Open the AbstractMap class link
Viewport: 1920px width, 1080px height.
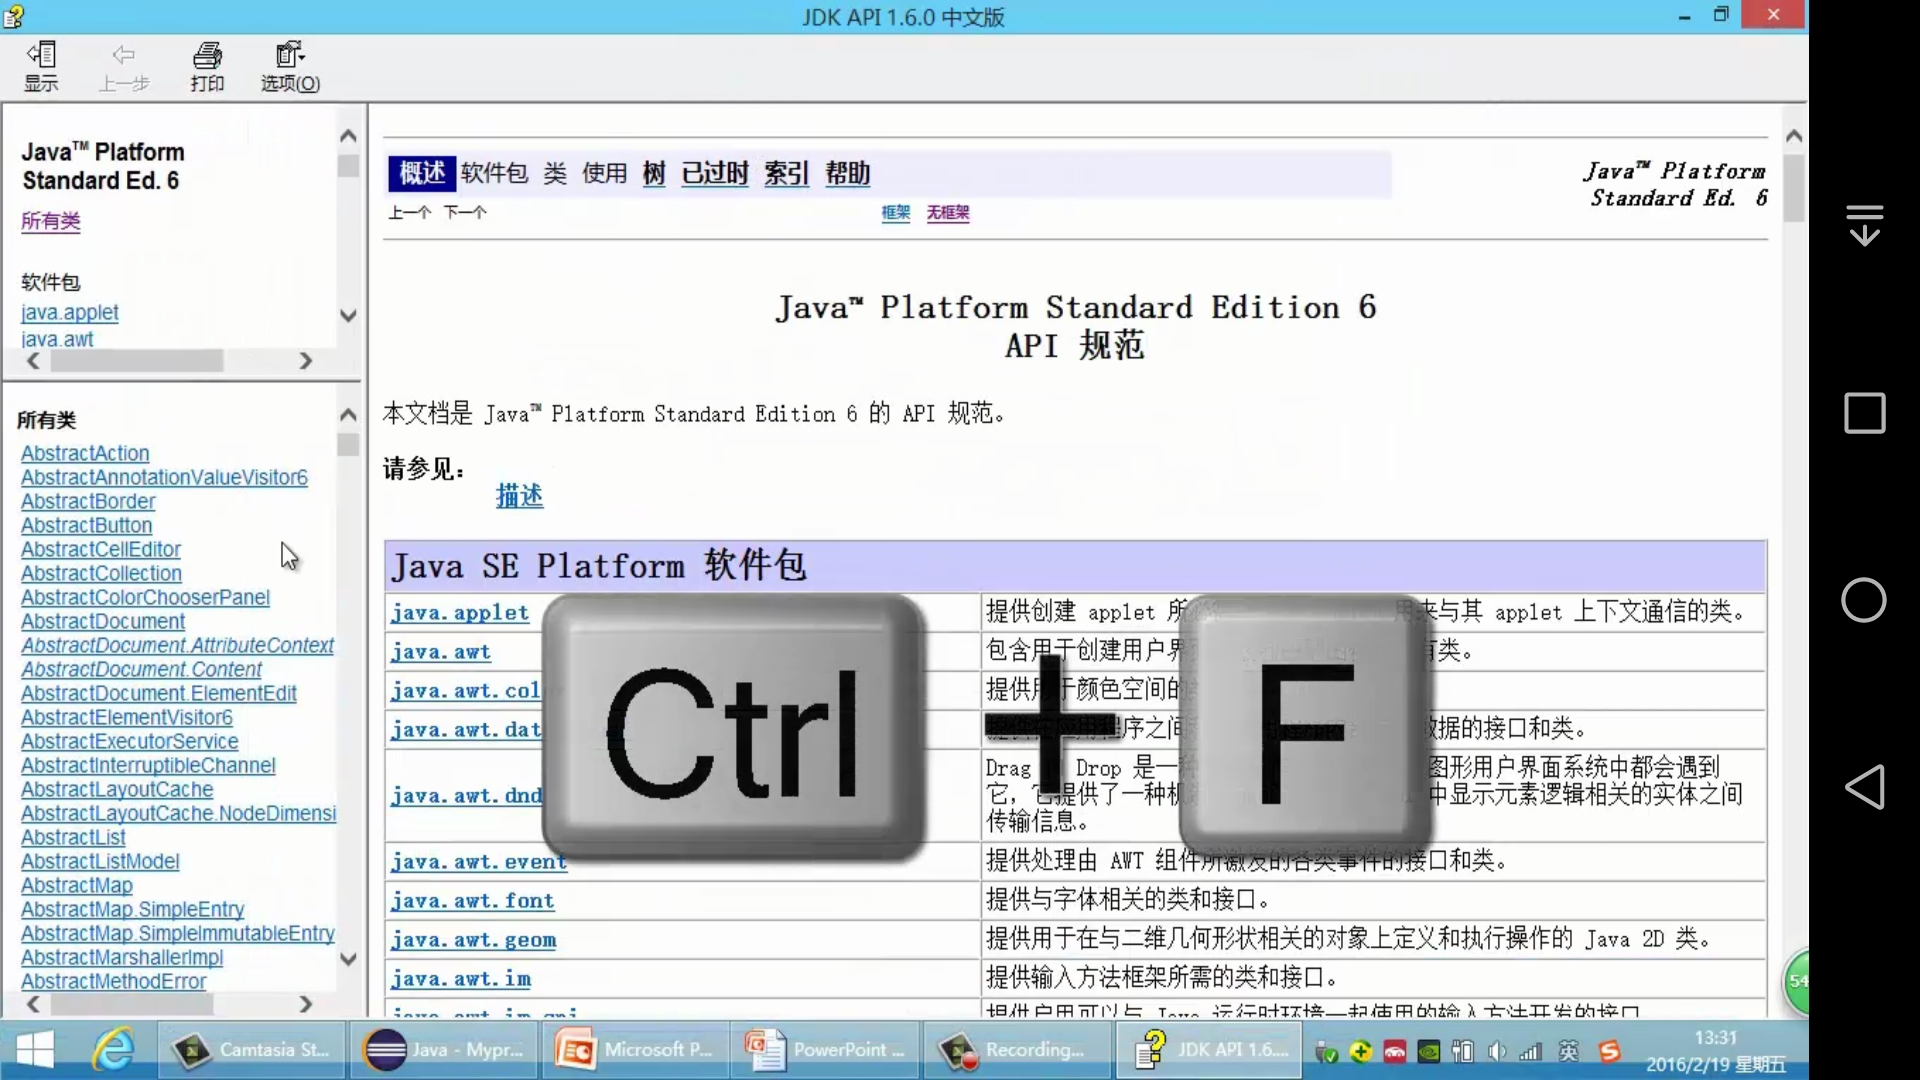pyautogui.click(x=77, y=886)
